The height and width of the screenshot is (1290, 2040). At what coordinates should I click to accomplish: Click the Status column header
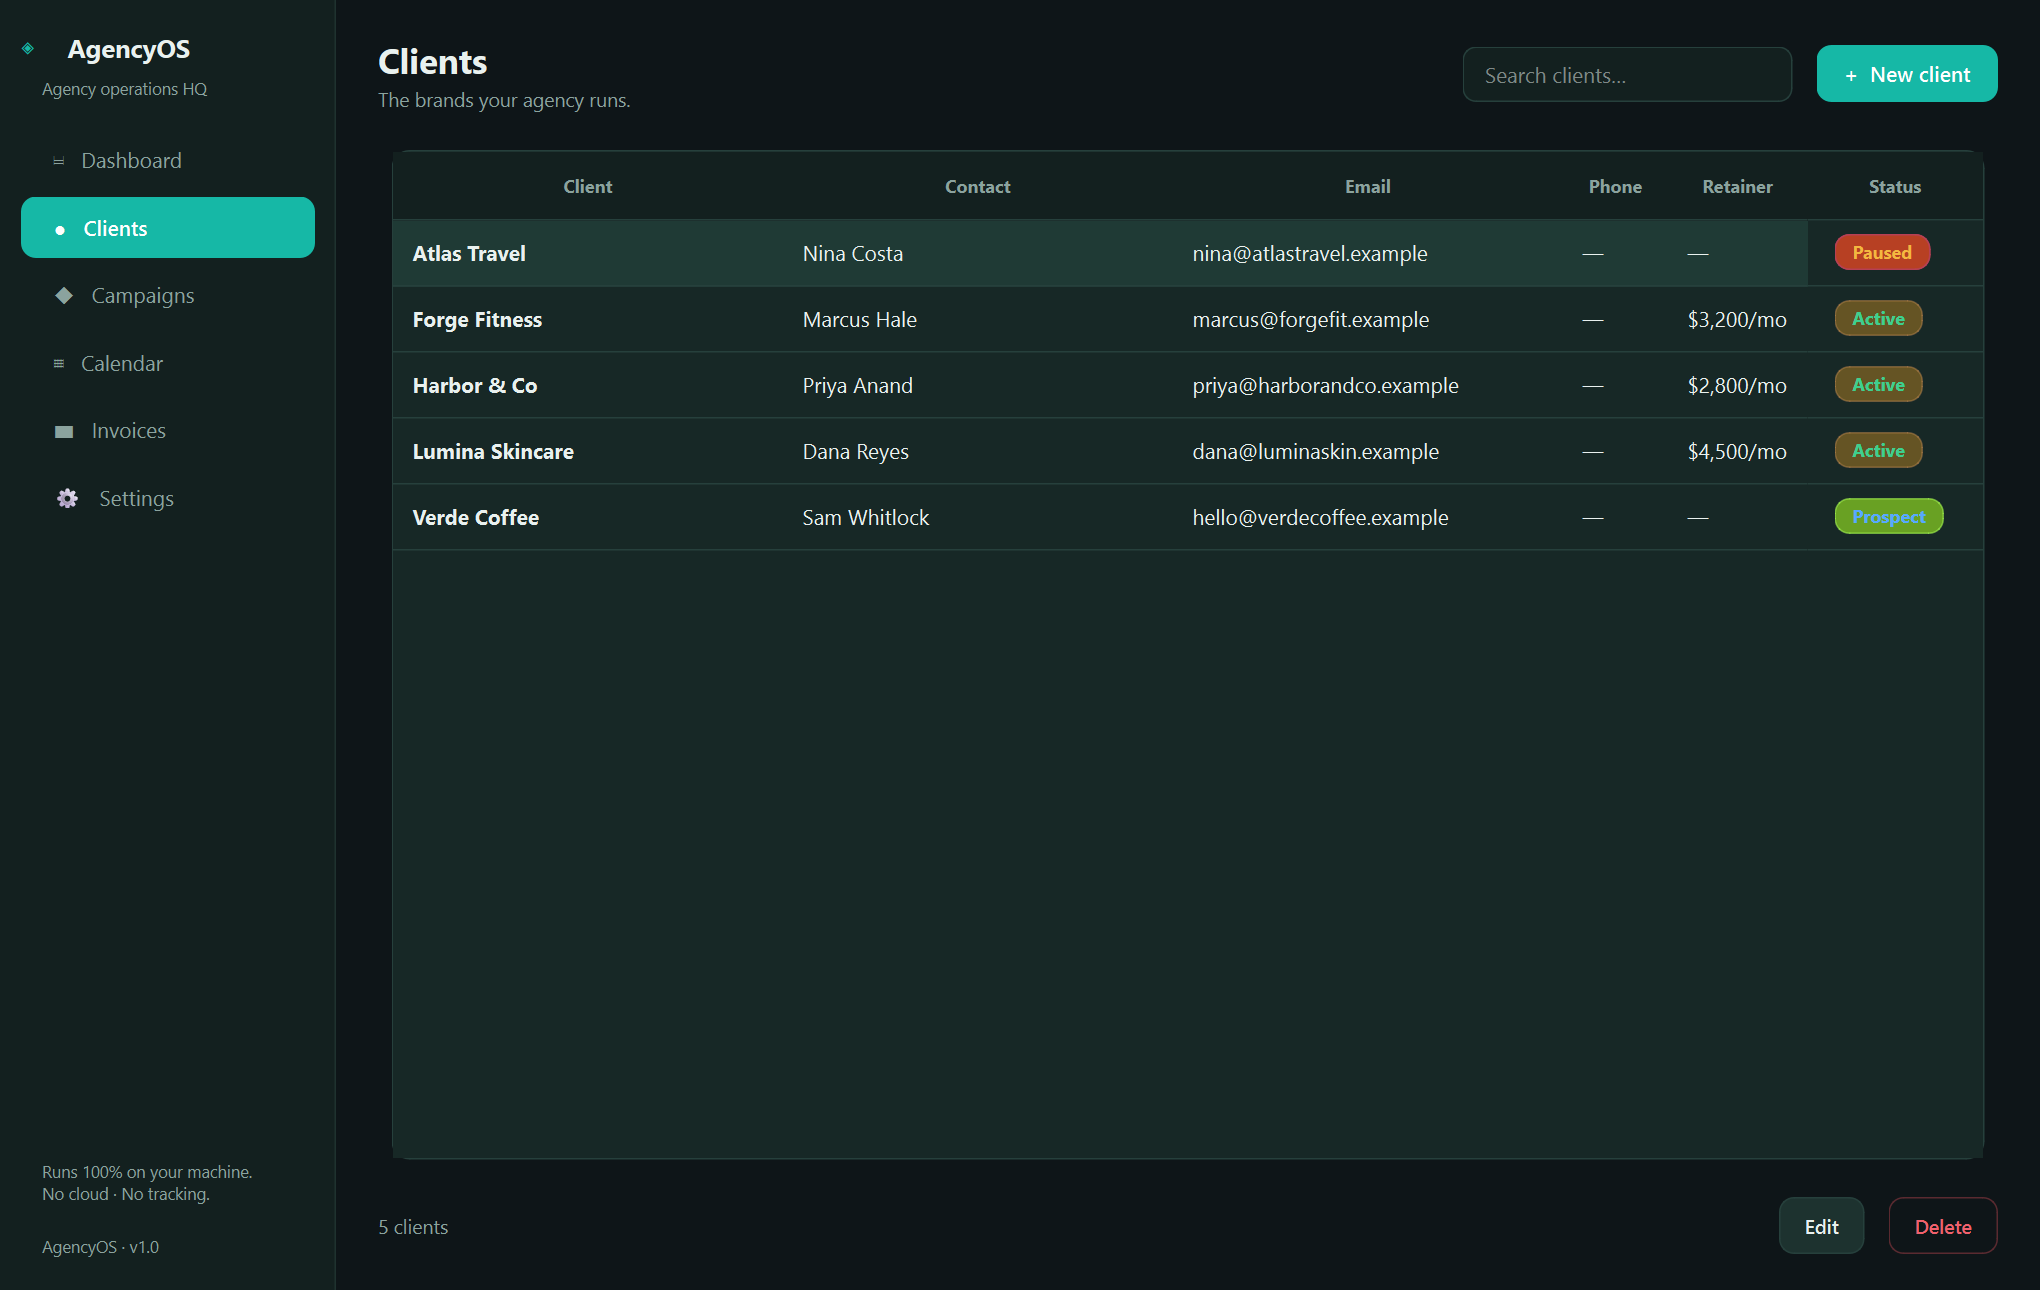[x=1895, y=187]
